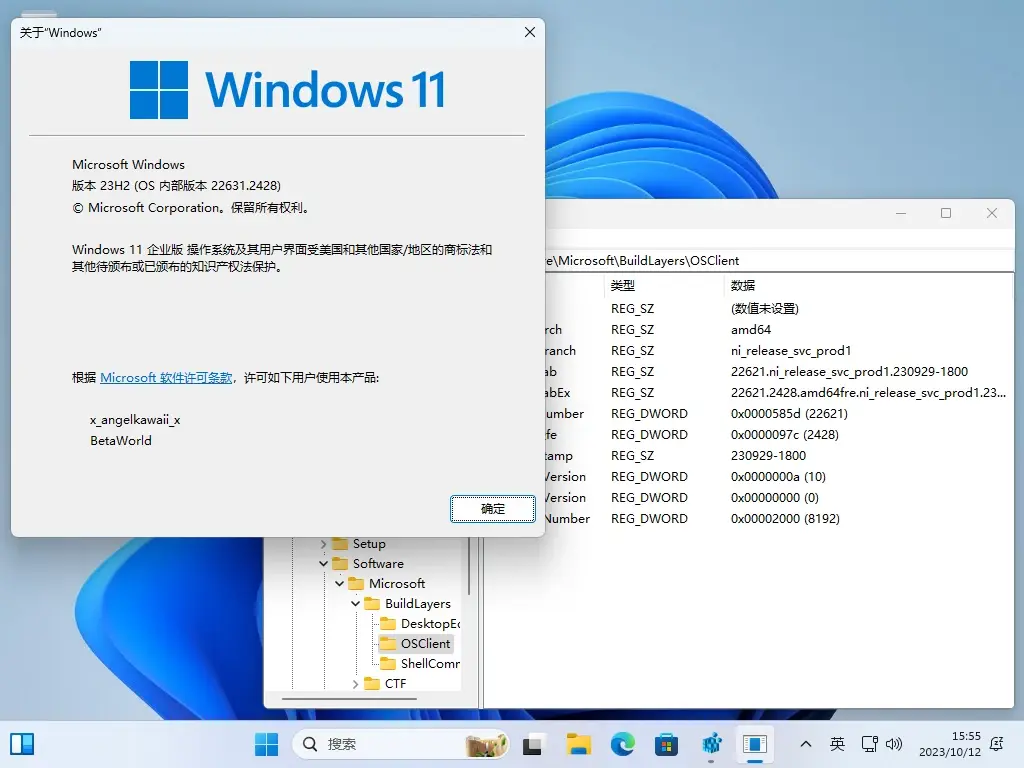Select the 0x00000000 (0) value
The height and width of the screenshot is (768, 1024).
[x=775, y=498]
